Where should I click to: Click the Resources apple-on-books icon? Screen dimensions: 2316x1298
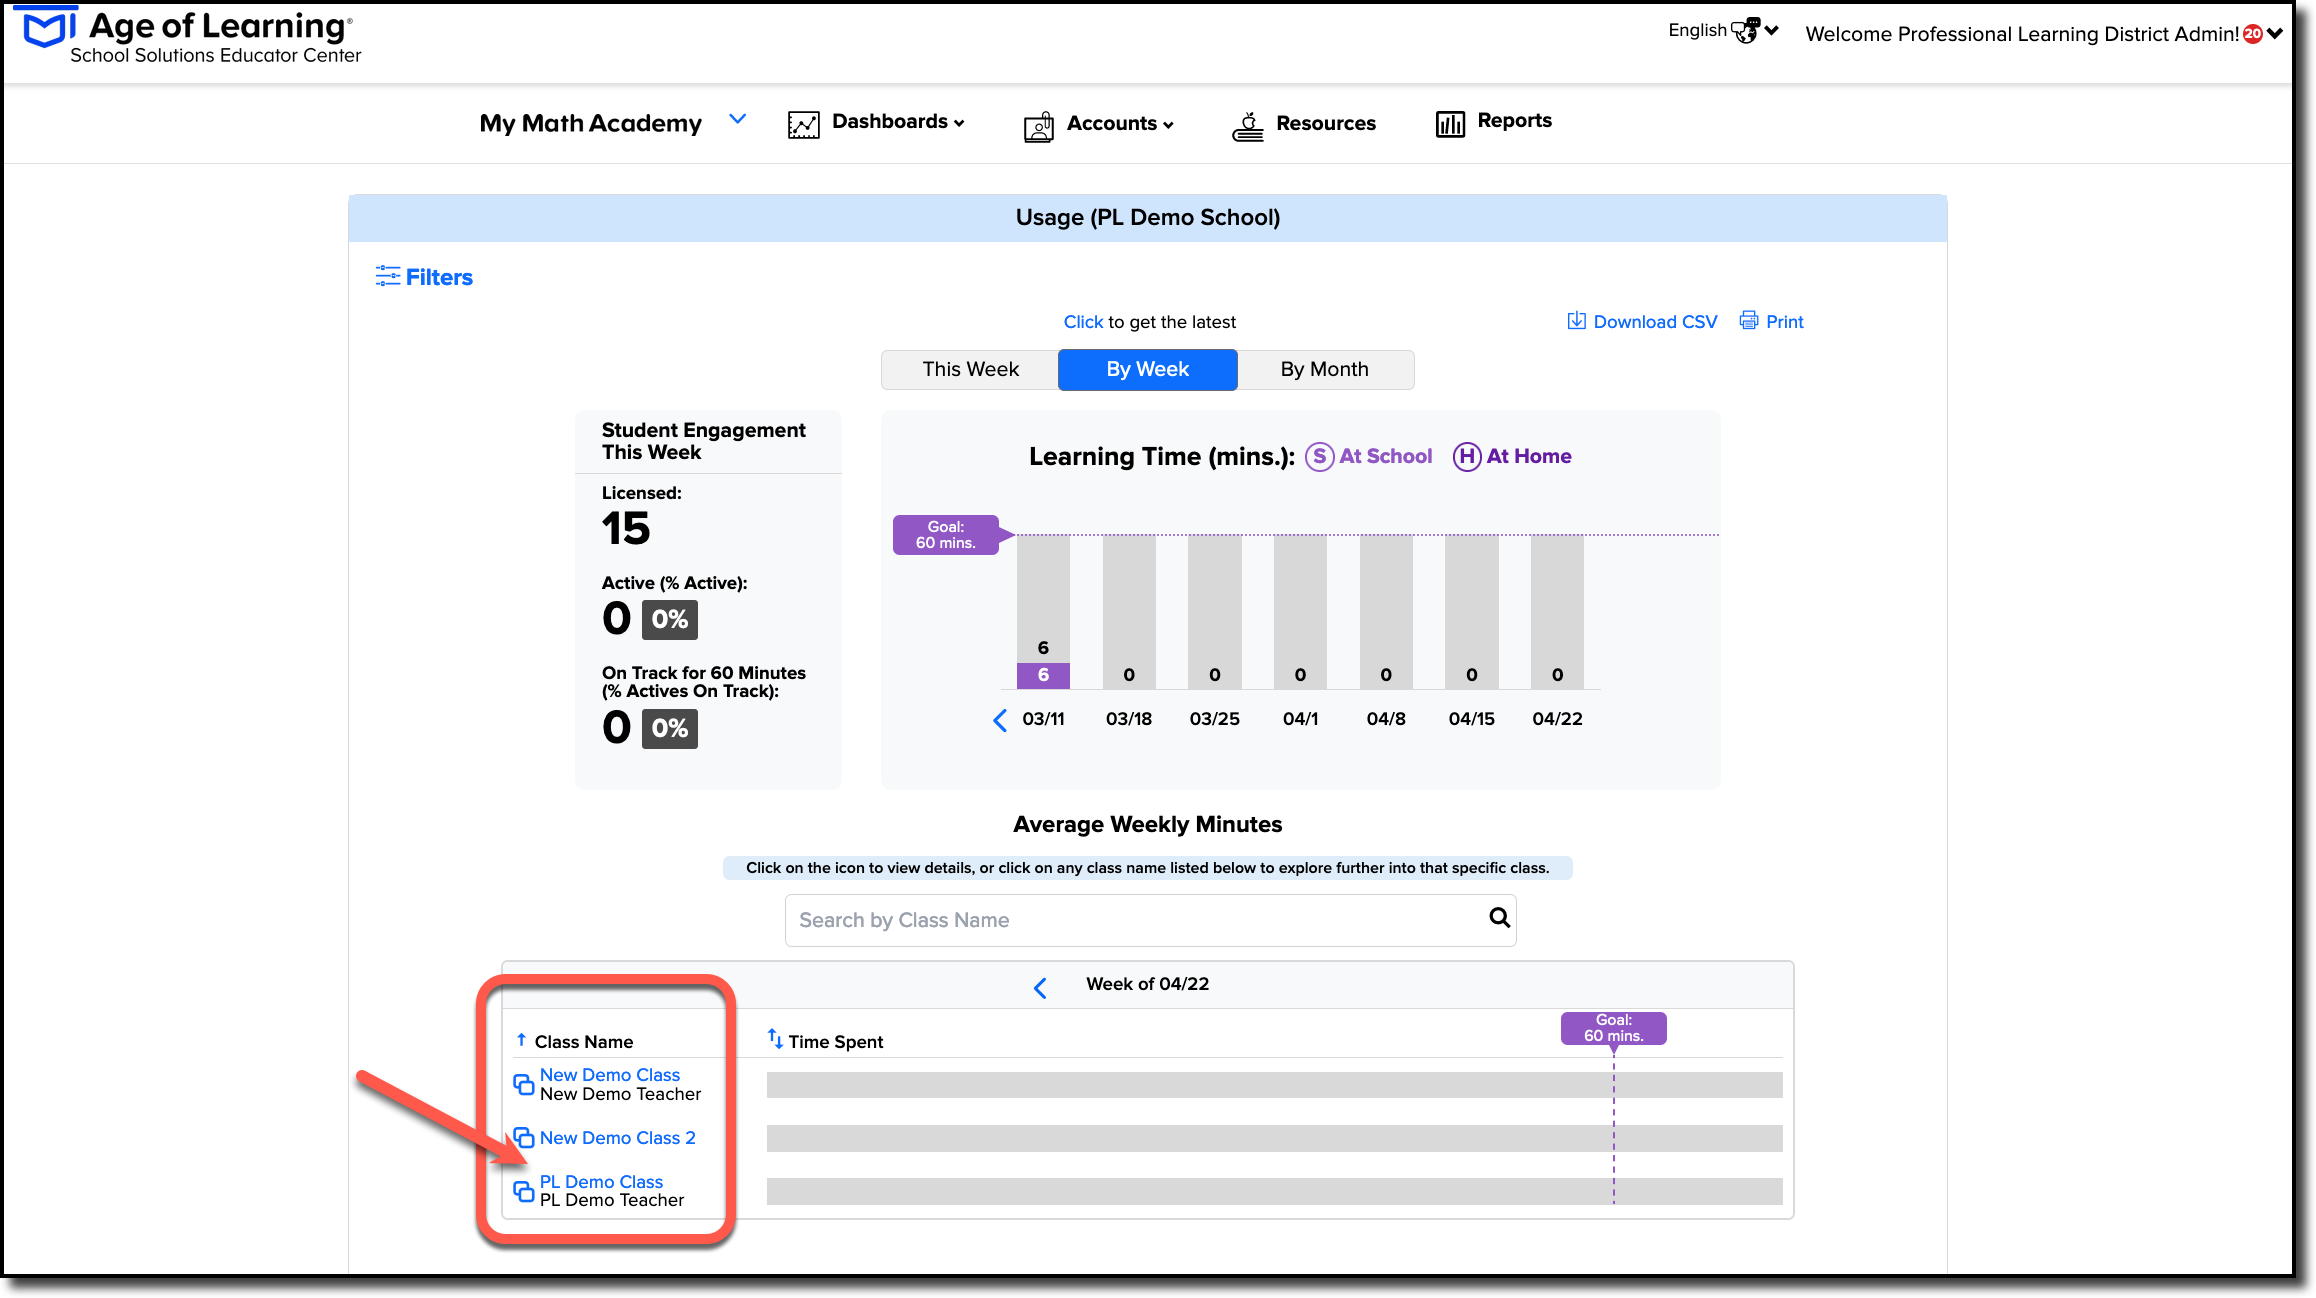click(x=1248, y=126)
